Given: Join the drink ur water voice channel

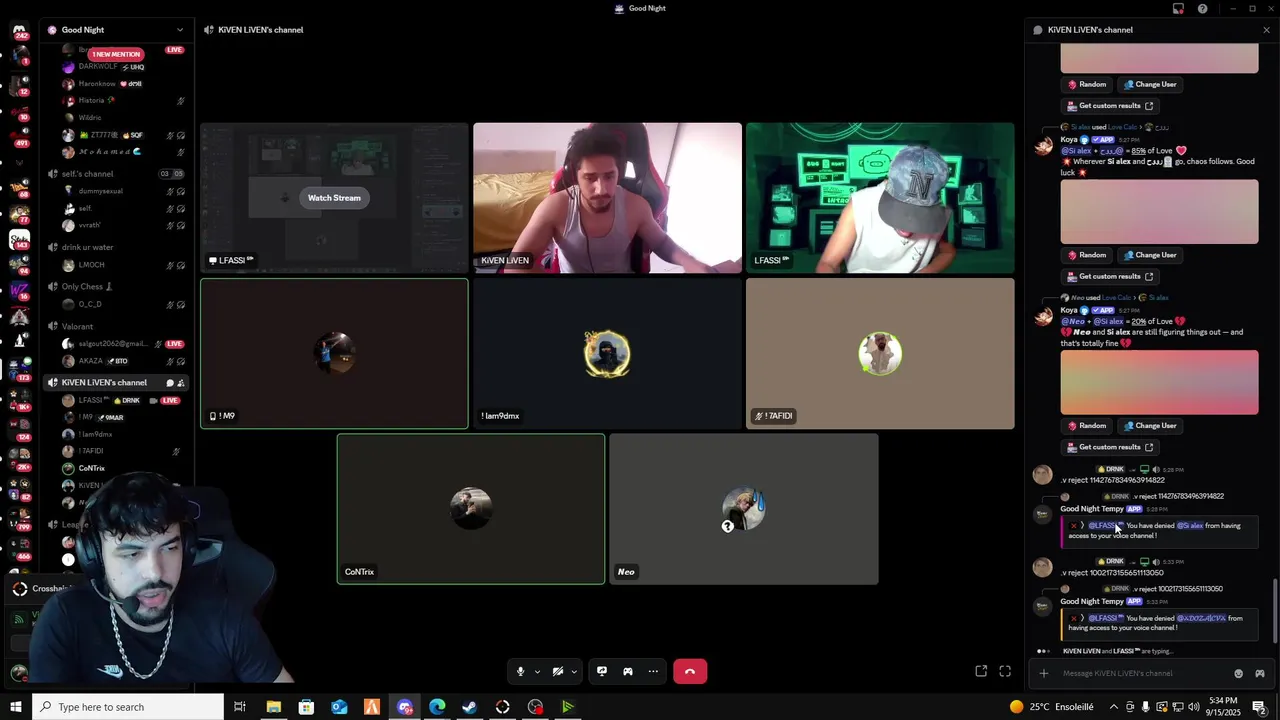Looking at the screenshot, I should pyautogui.click(x=87, y=247).
